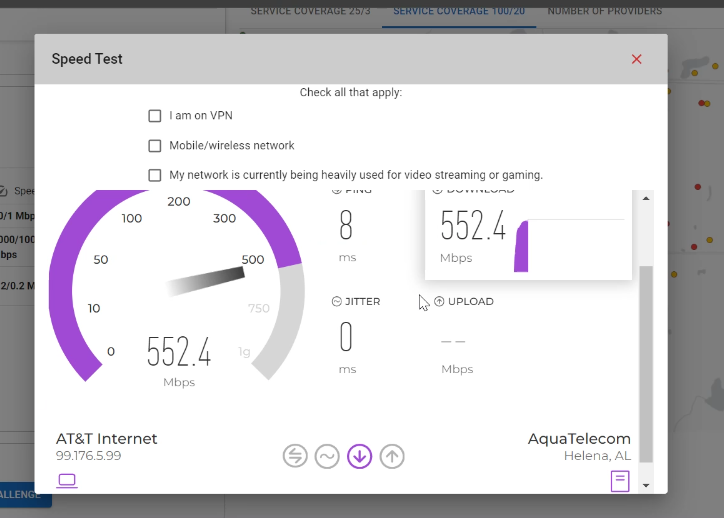Click the AT&T Internet provider name
The height and width of the screenshot is (518, 724).
(107, 439)
